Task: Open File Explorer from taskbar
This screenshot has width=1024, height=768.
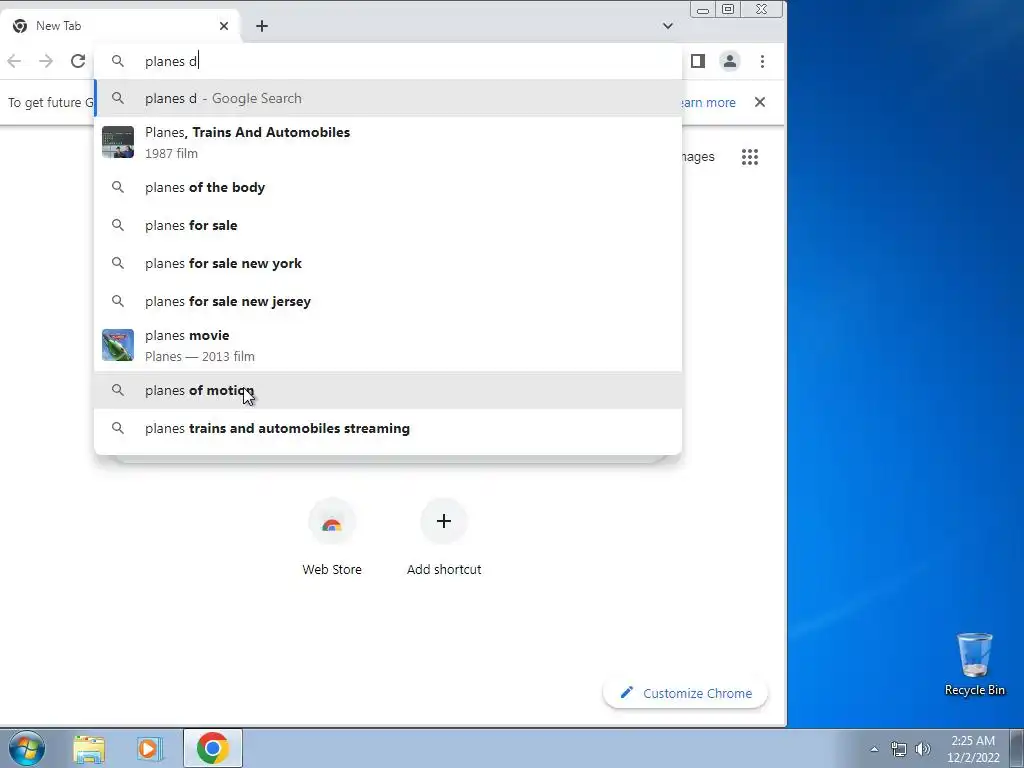Action: 89,748
